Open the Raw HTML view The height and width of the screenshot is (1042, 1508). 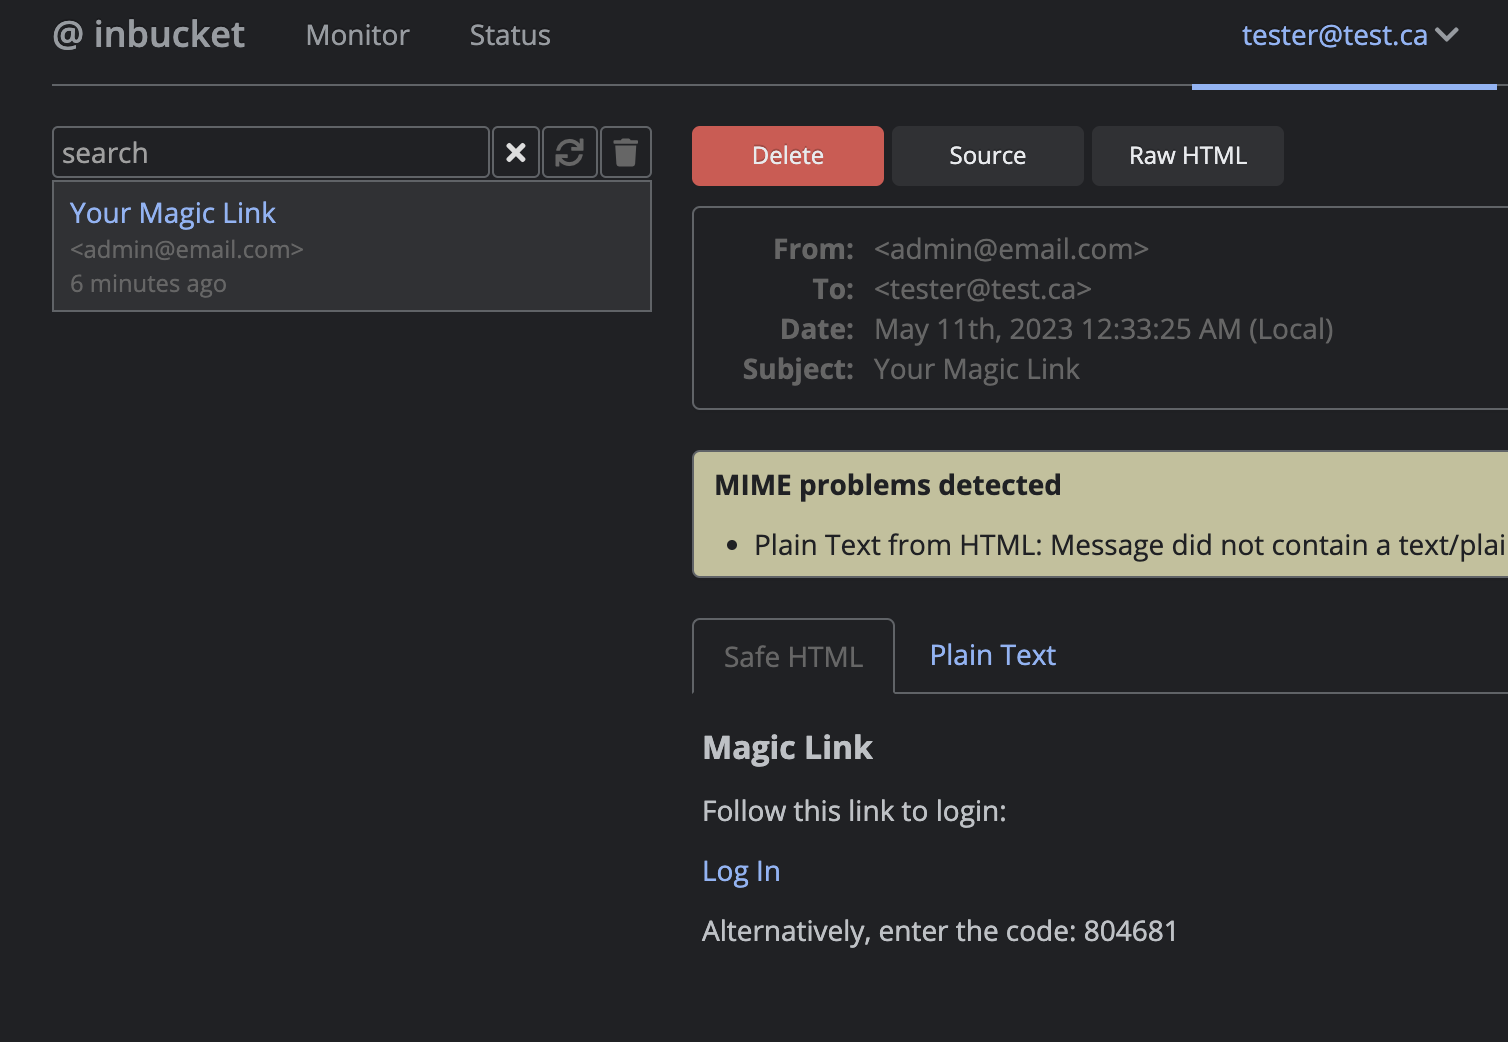(x=1187, y=155)
